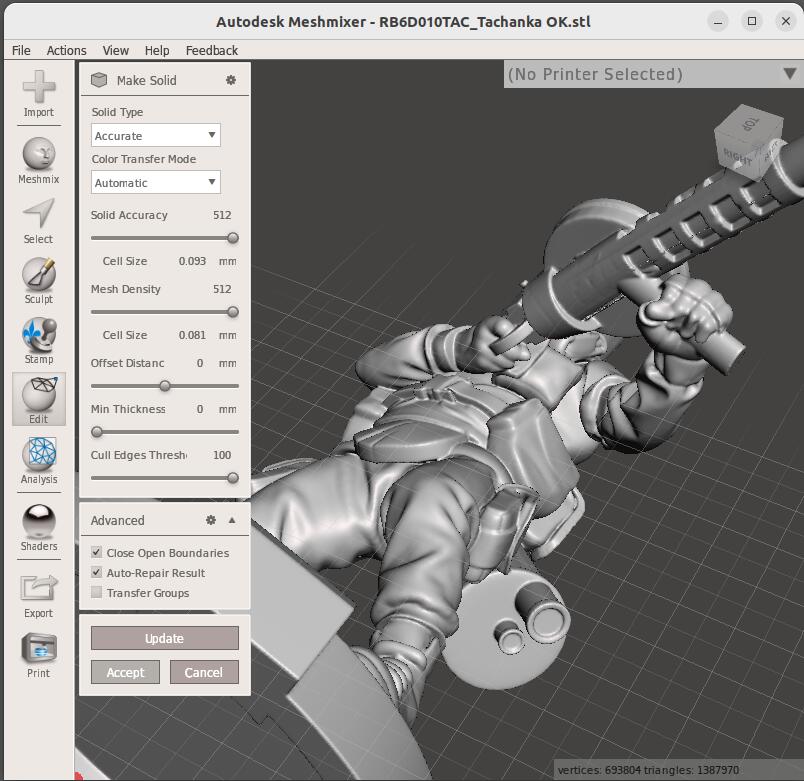
Task: Open the View menu
Action: (x=115, y=50)
